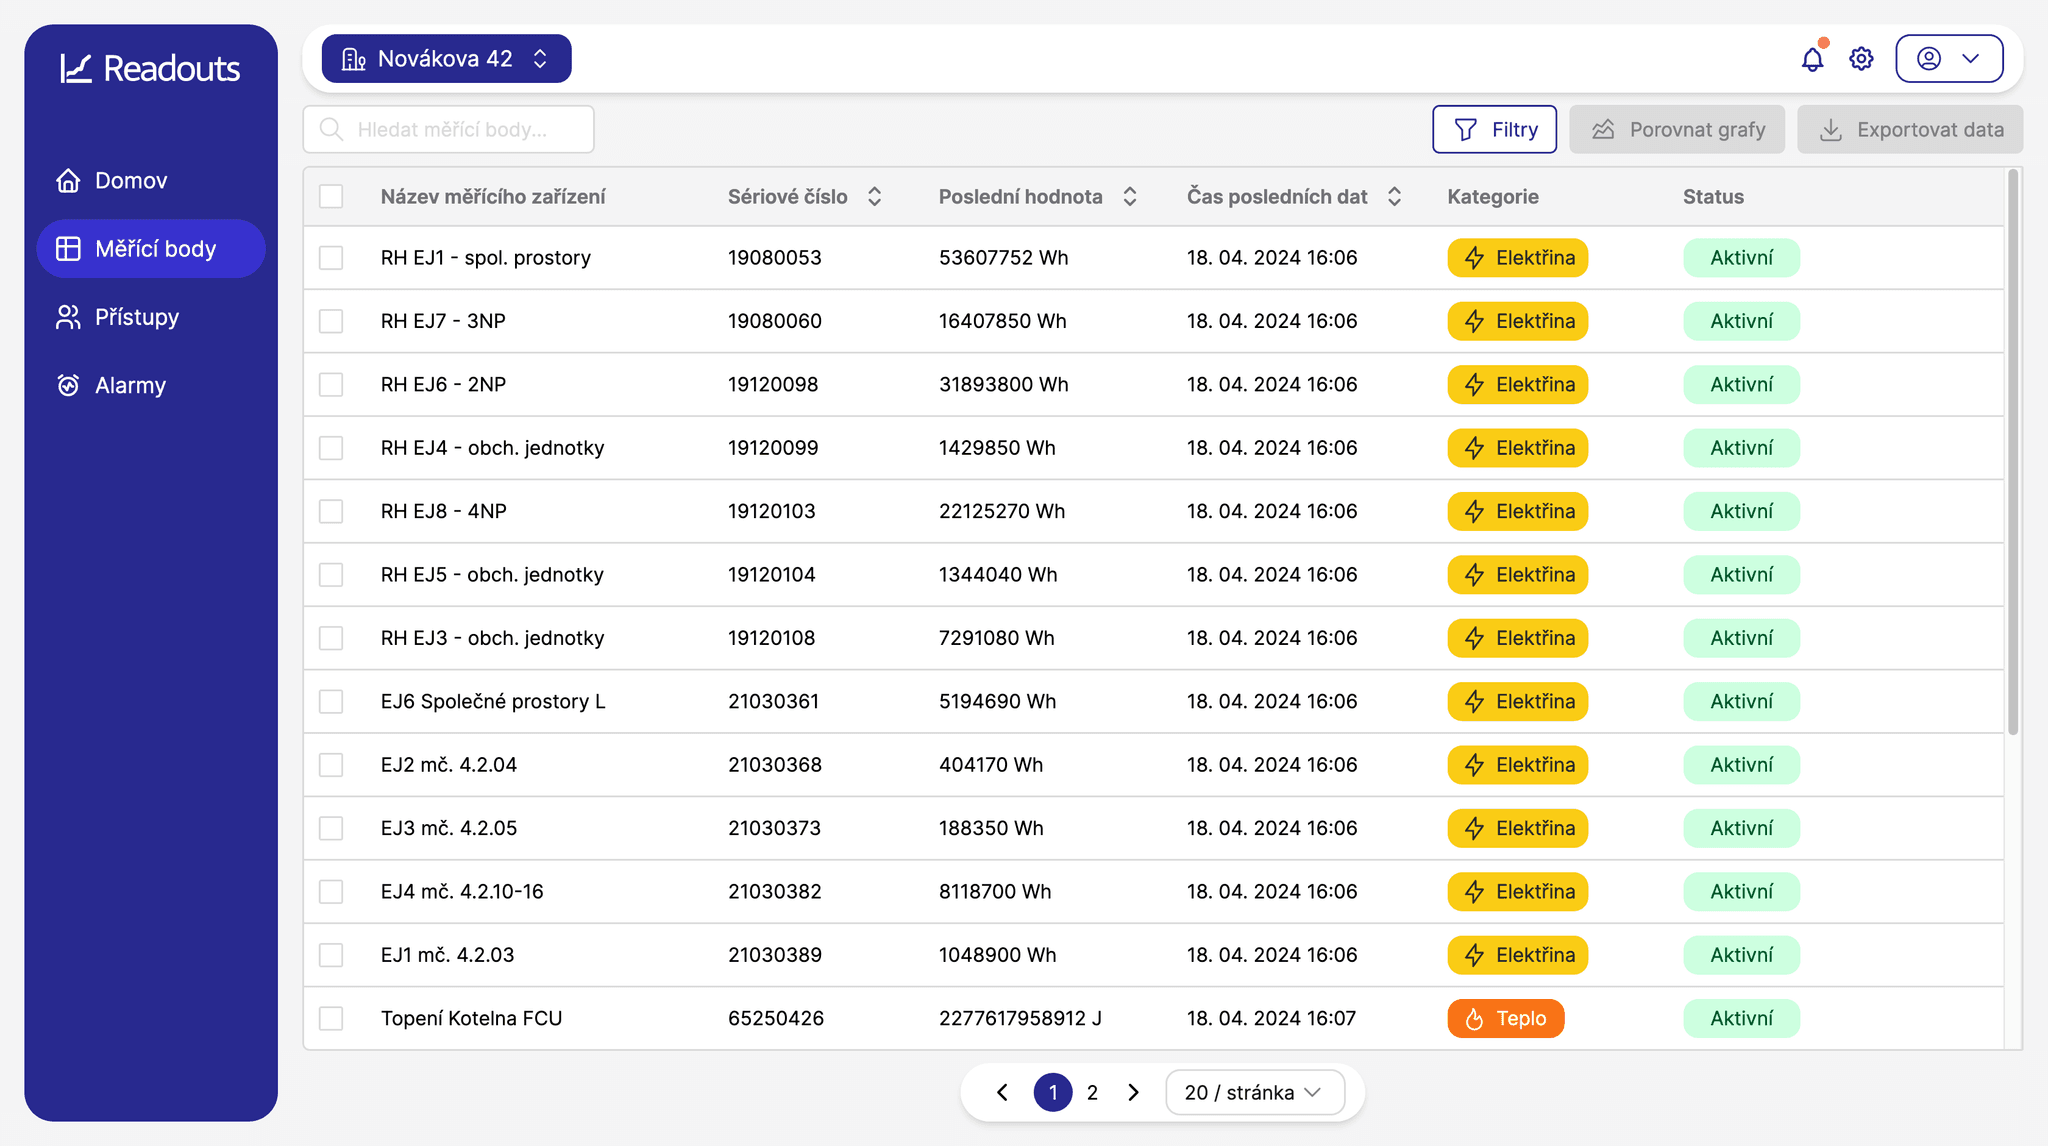The height and width of the screenshot is (1146, 2048).
Task: Click lightning icon in EJ1 mč. 4.2.03 row
Action: tap(1474, 955)
